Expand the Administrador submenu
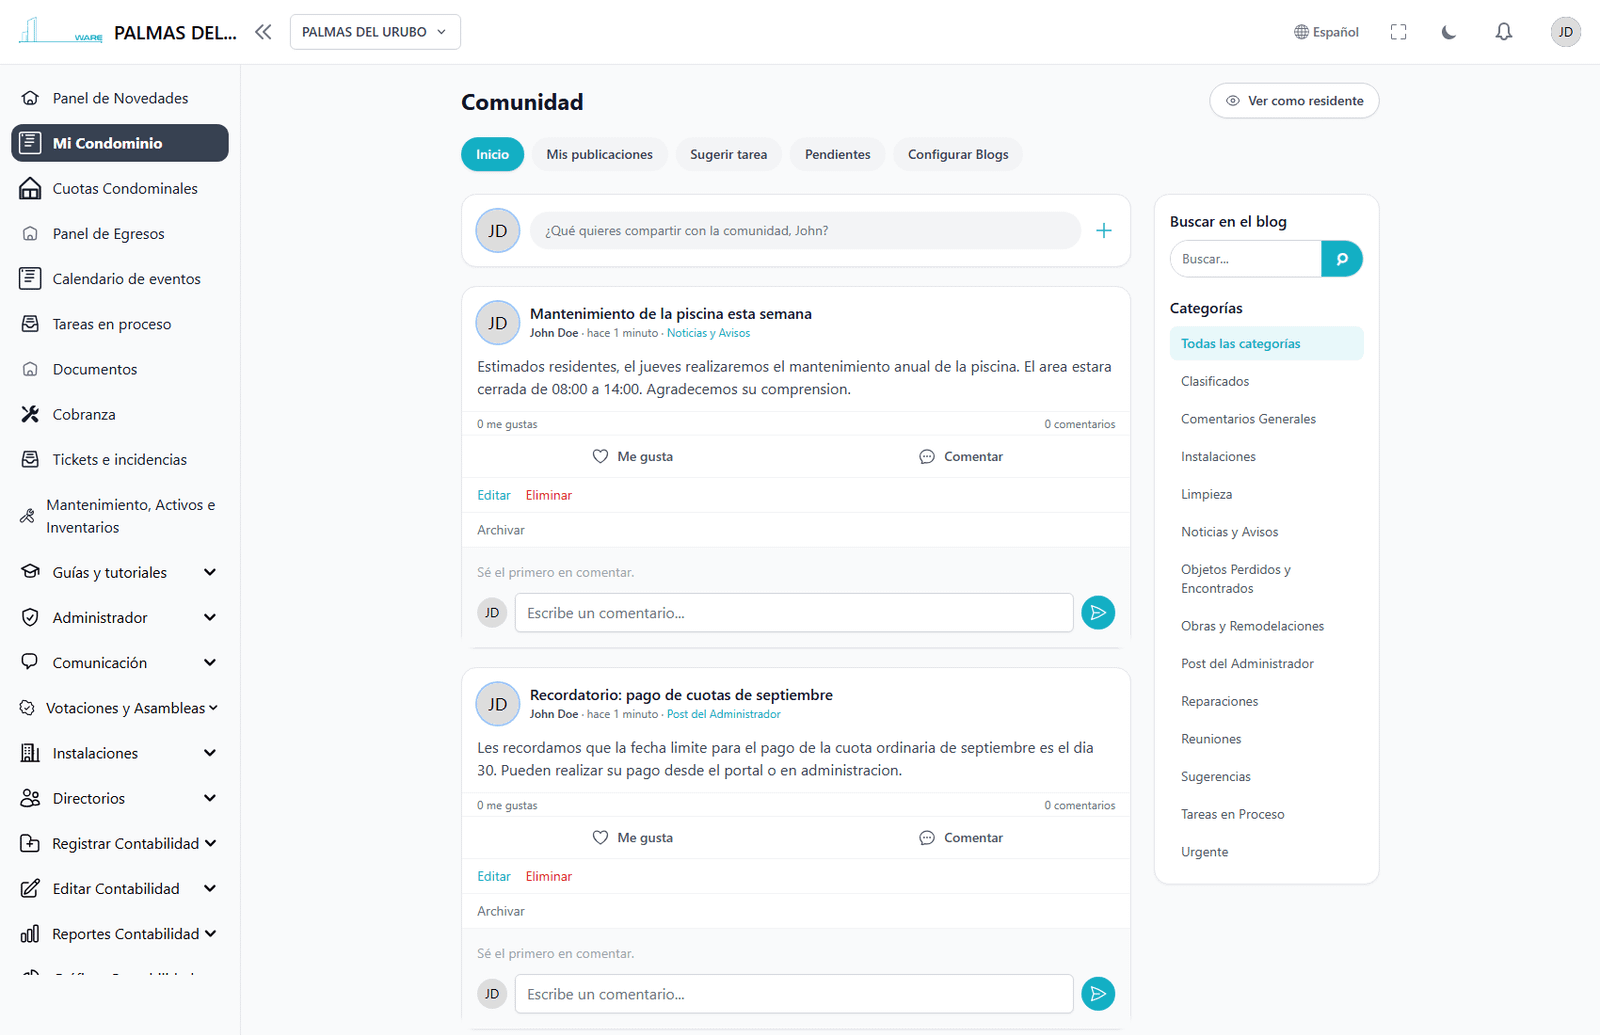This screenshot has height=1035, width=1600. [x=120, y=618]
